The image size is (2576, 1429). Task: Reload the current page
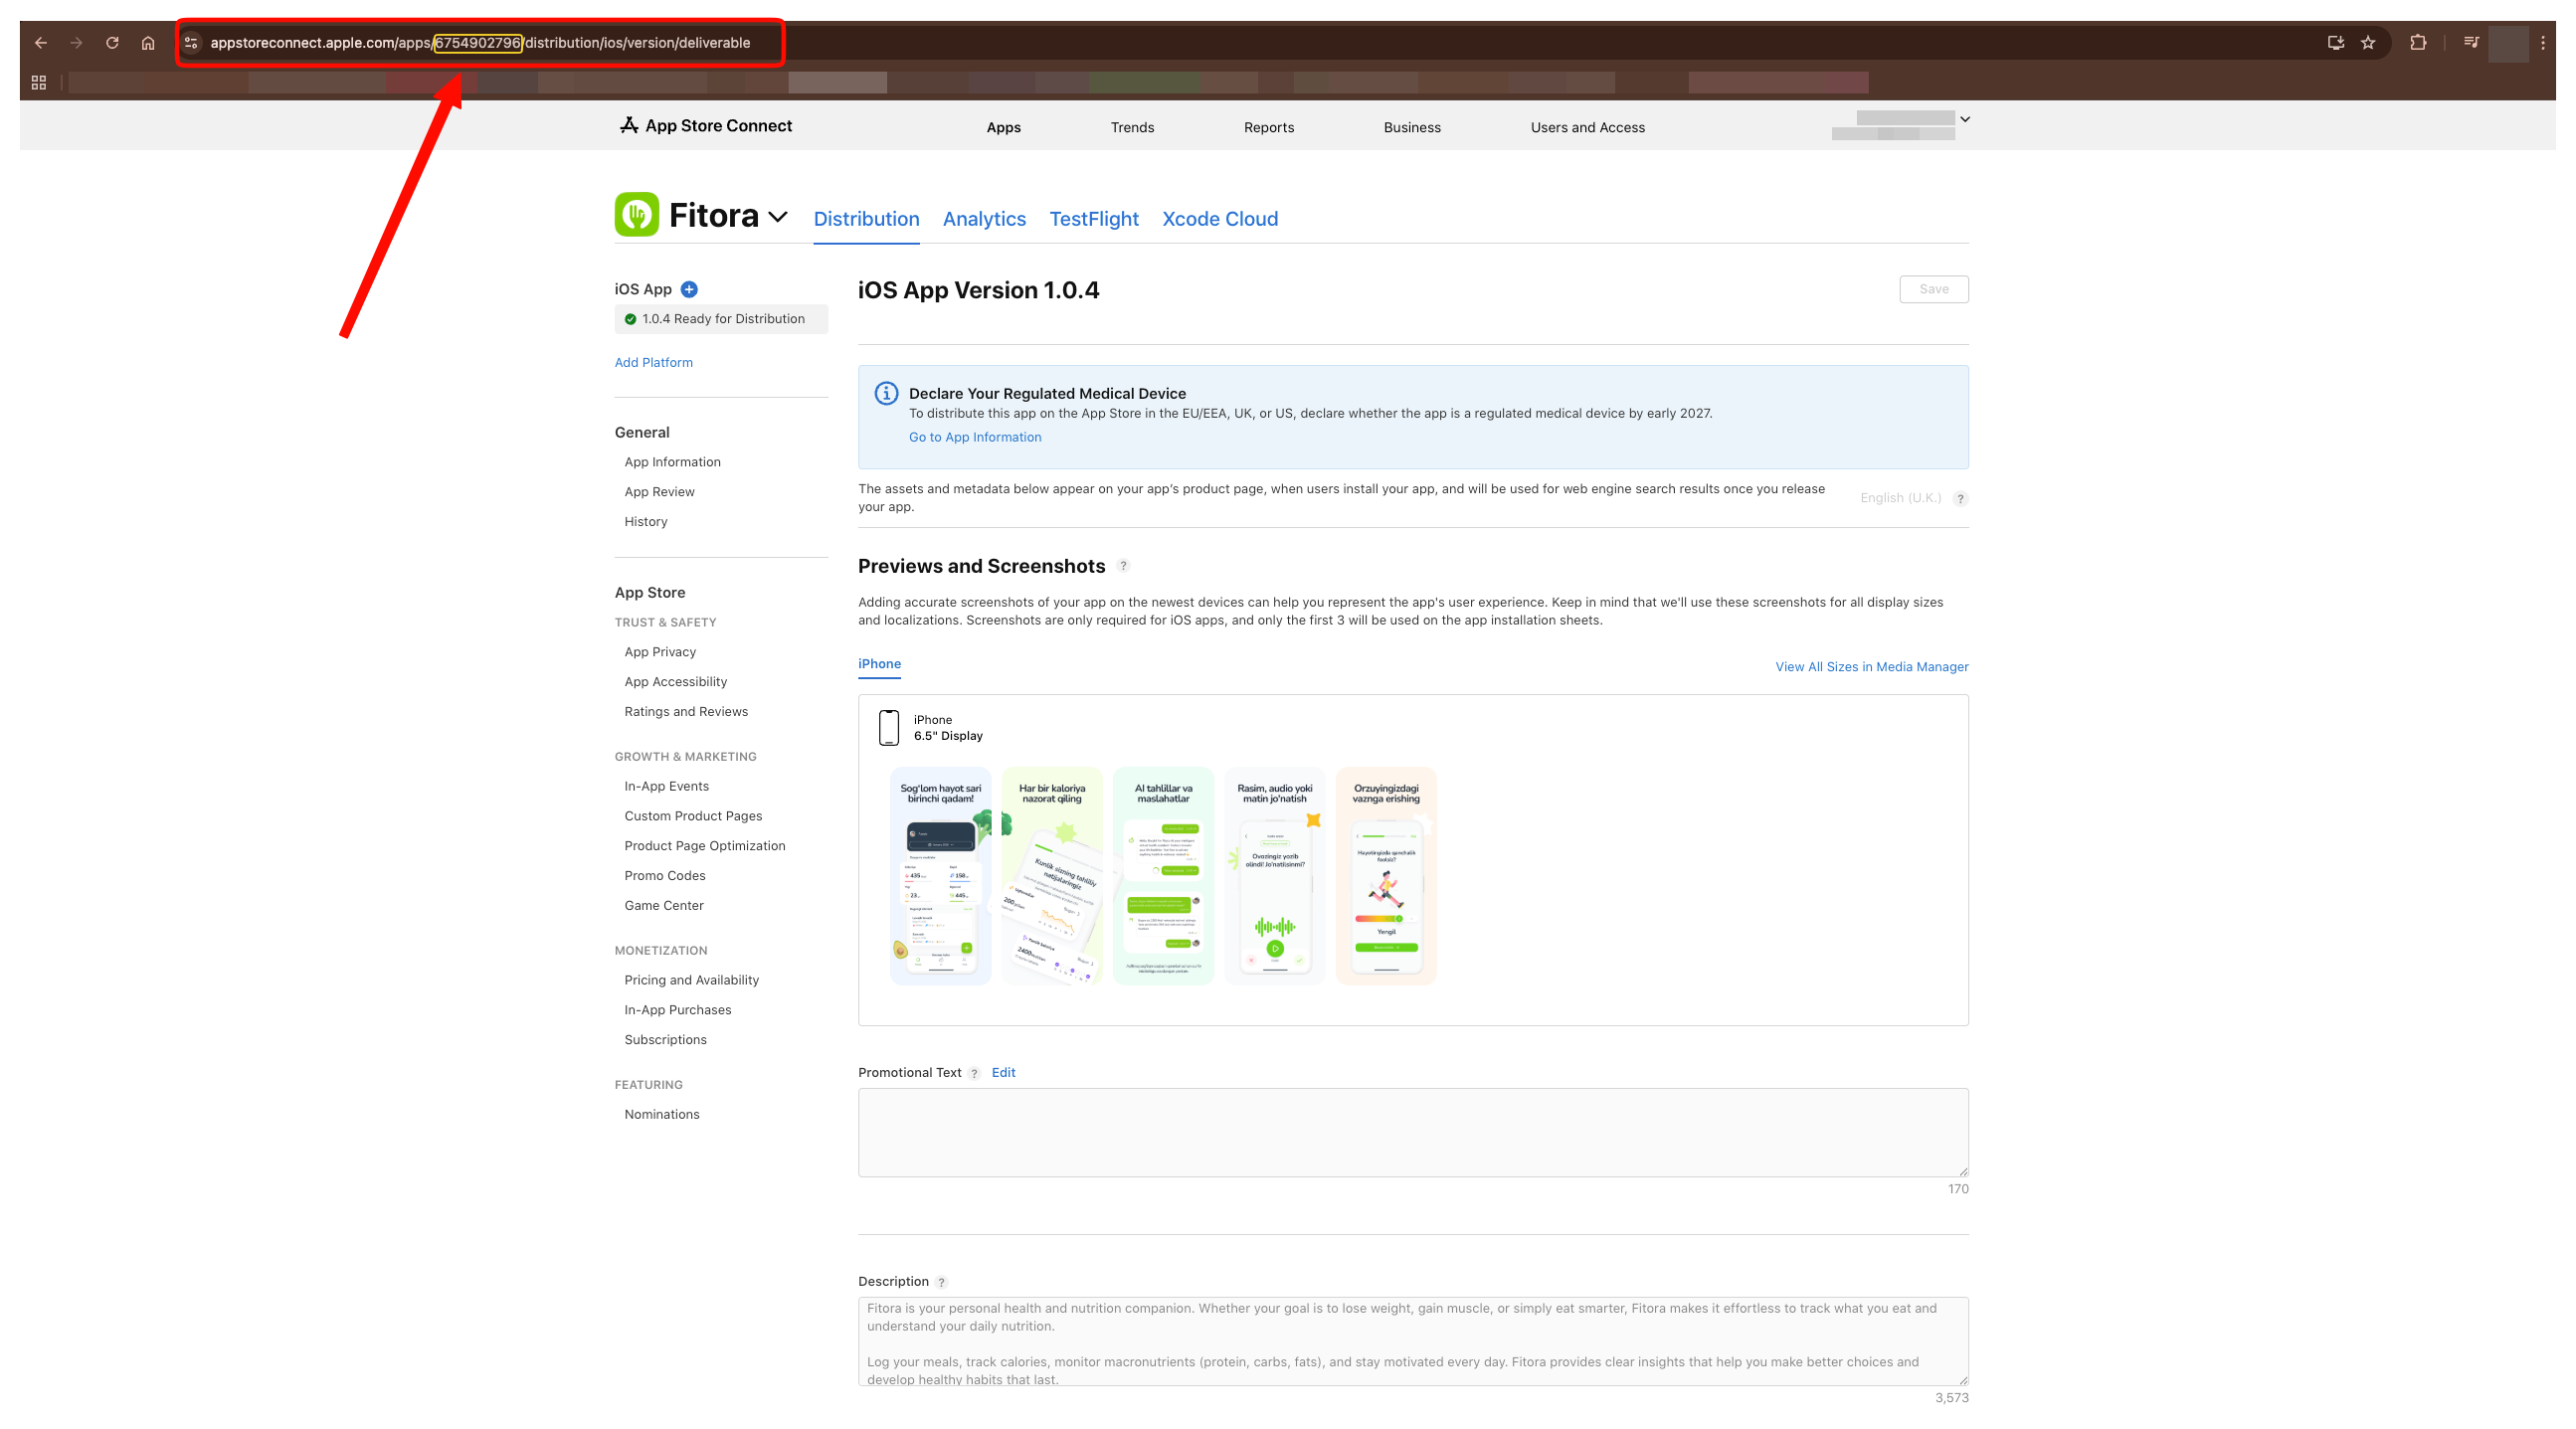pyautogui.click(x=112, y=43)
